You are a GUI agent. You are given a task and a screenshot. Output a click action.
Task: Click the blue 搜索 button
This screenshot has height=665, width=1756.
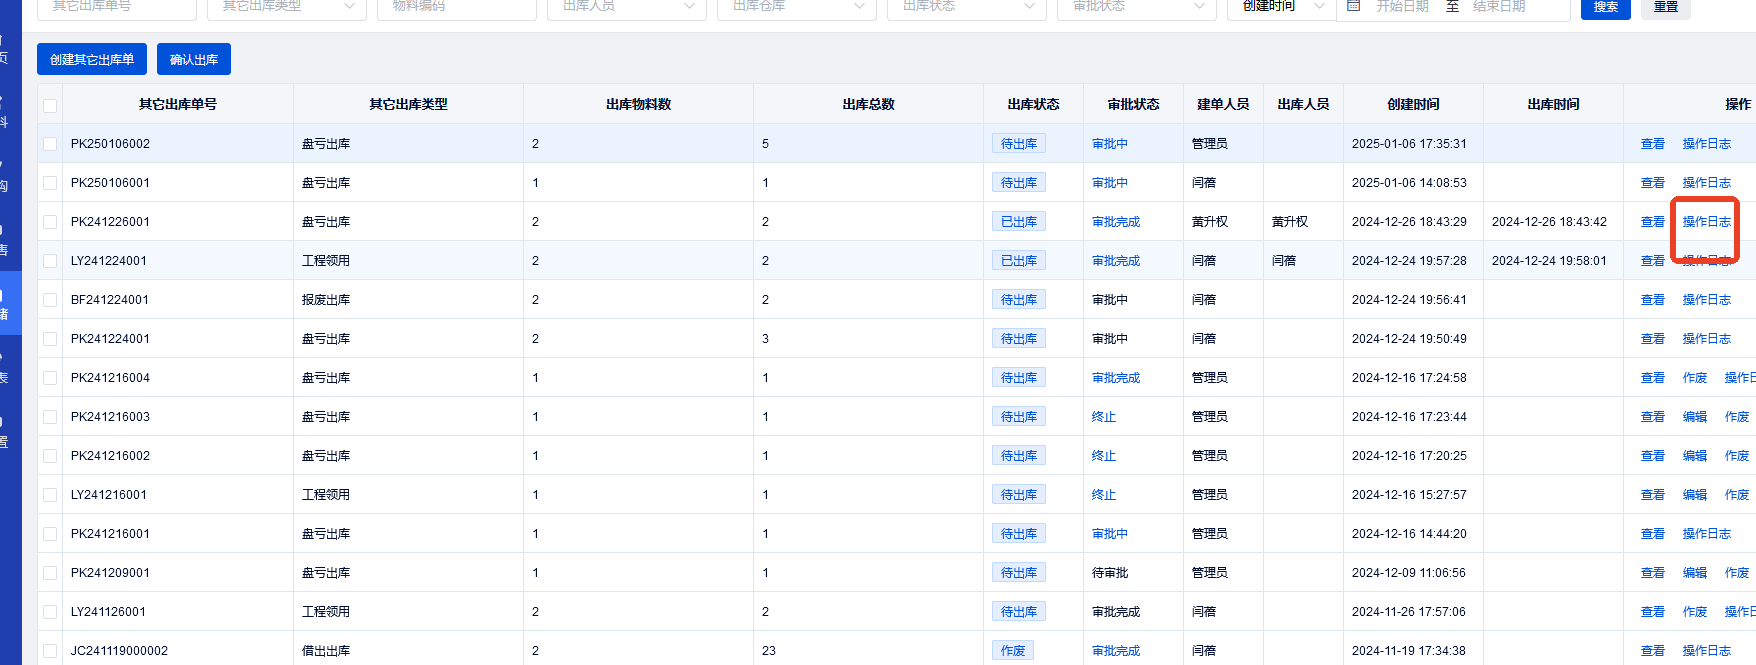pyautogui.click(x=1605, y=7)
